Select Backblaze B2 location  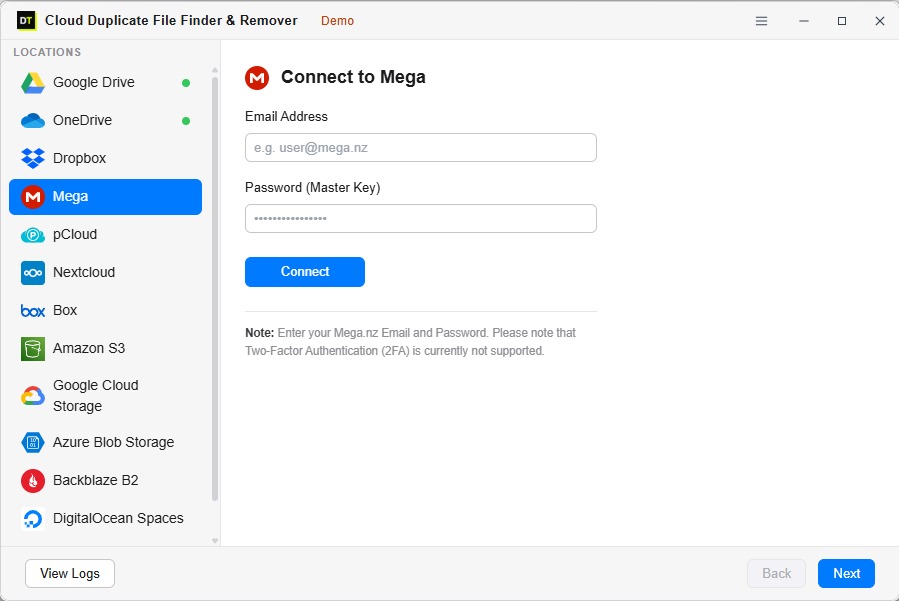coord(105,480)
